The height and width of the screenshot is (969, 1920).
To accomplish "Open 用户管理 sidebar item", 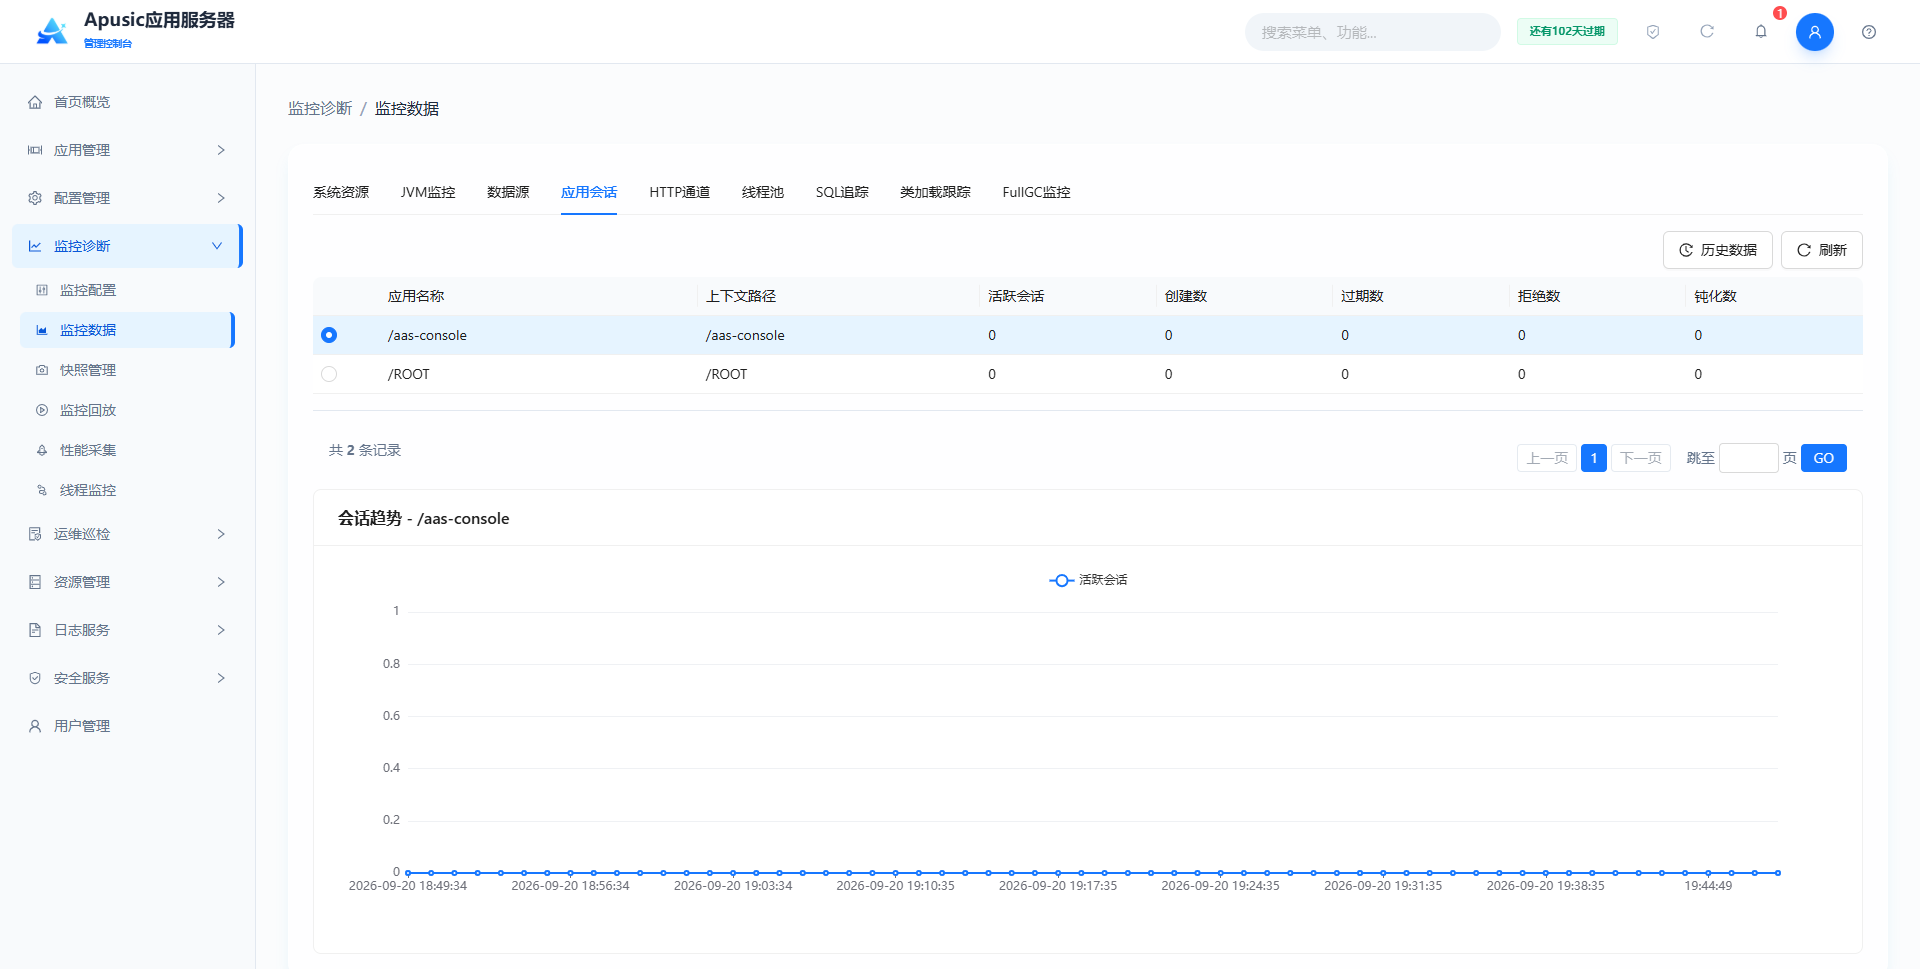I will (x=128, y=726).
